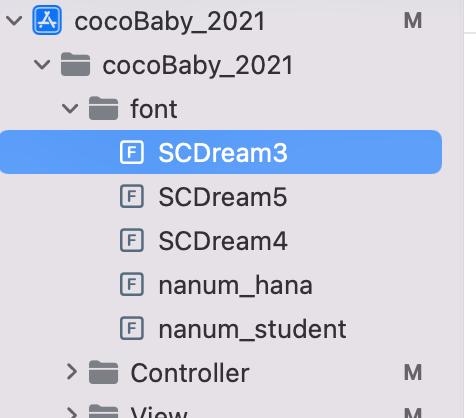476x418 pixels.
Task: Select the nanum_student file name
Action: [252, 329]
